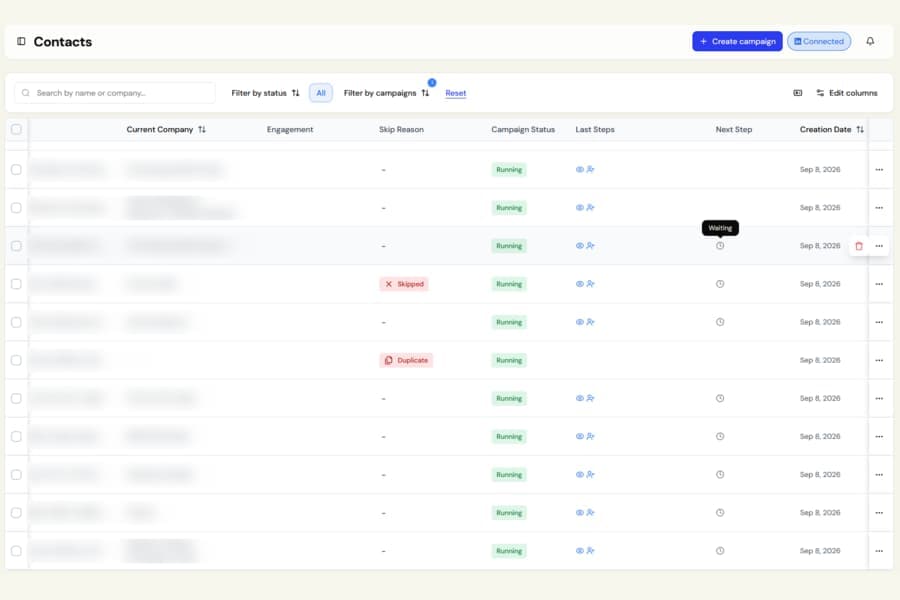
Task: Click the clock icon under the Waiting tooltip
Action: coord(720,246)
